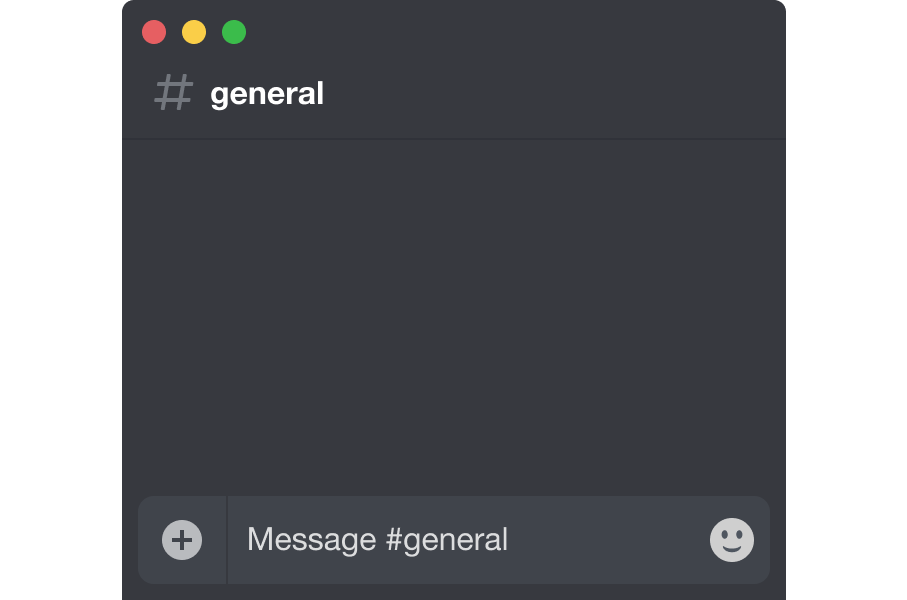Close the window with the red button
907x600 pixels.
[154, 32]
